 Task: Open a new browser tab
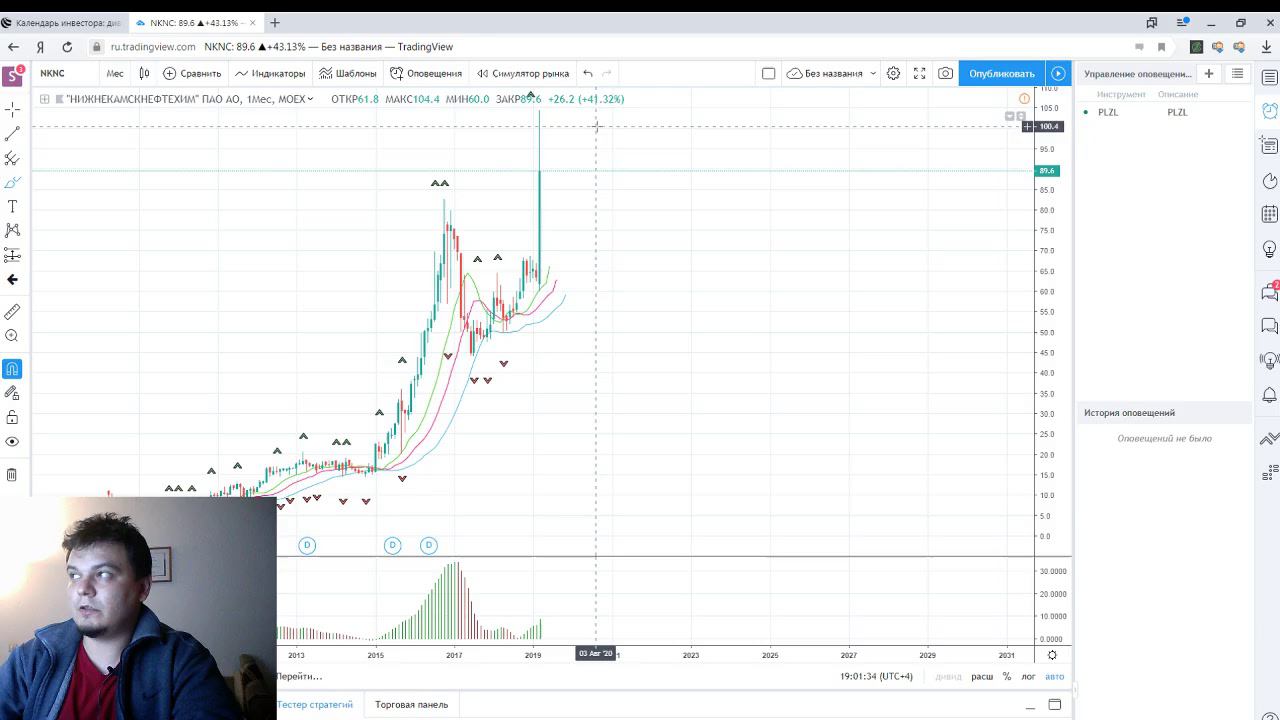pos(275,23)
